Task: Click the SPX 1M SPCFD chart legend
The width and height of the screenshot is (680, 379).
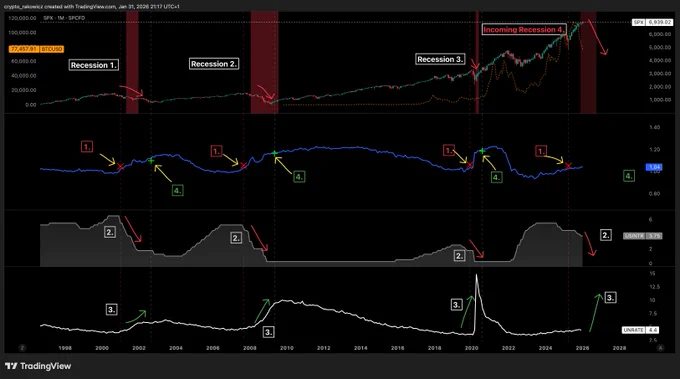Action: point(64,18)
